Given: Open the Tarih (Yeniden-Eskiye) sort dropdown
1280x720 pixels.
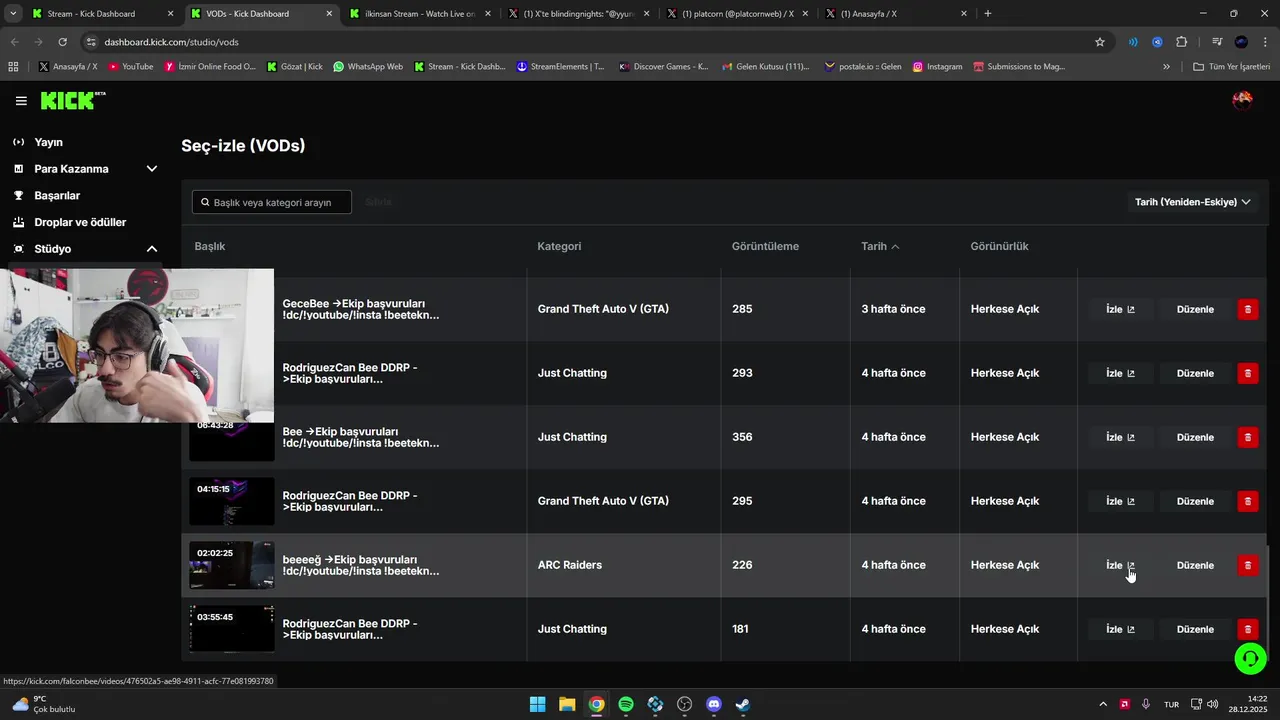Looking at the screenshot, I should tap(1192, 202).
